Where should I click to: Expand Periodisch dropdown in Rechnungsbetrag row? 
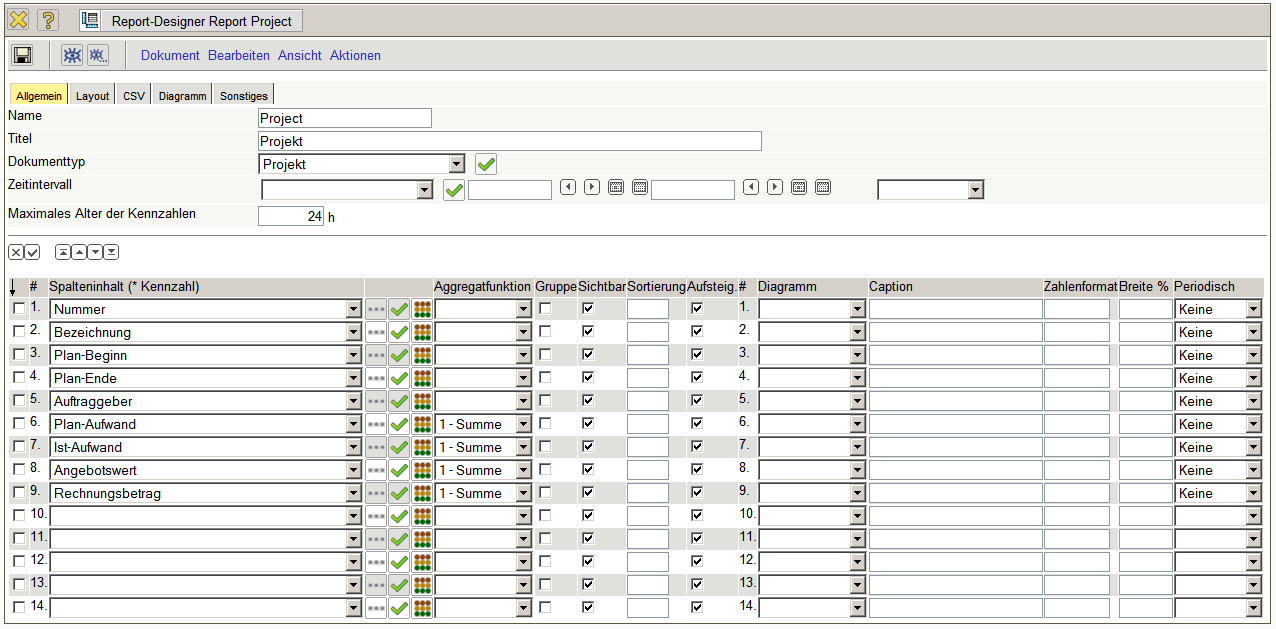click(x=1253, y=494)
